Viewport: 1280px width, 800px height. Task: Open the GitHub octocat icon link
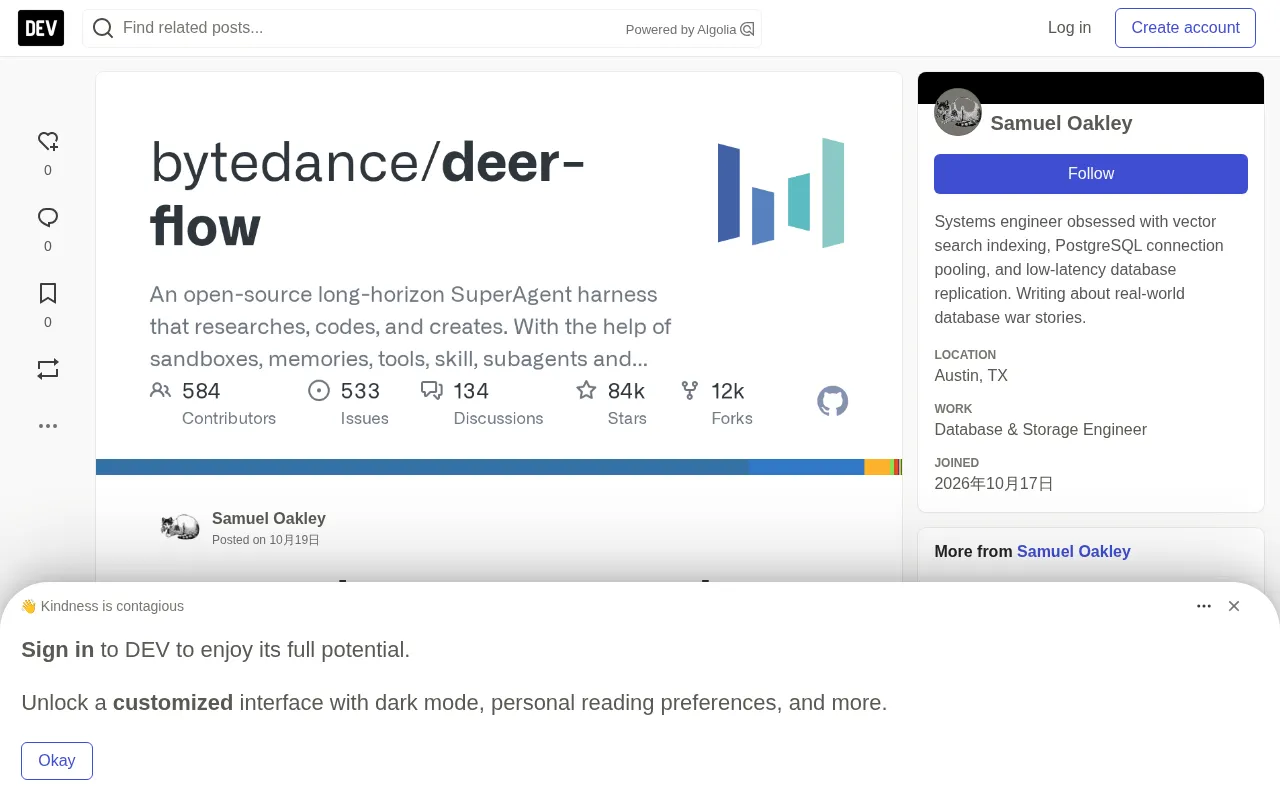832,401
